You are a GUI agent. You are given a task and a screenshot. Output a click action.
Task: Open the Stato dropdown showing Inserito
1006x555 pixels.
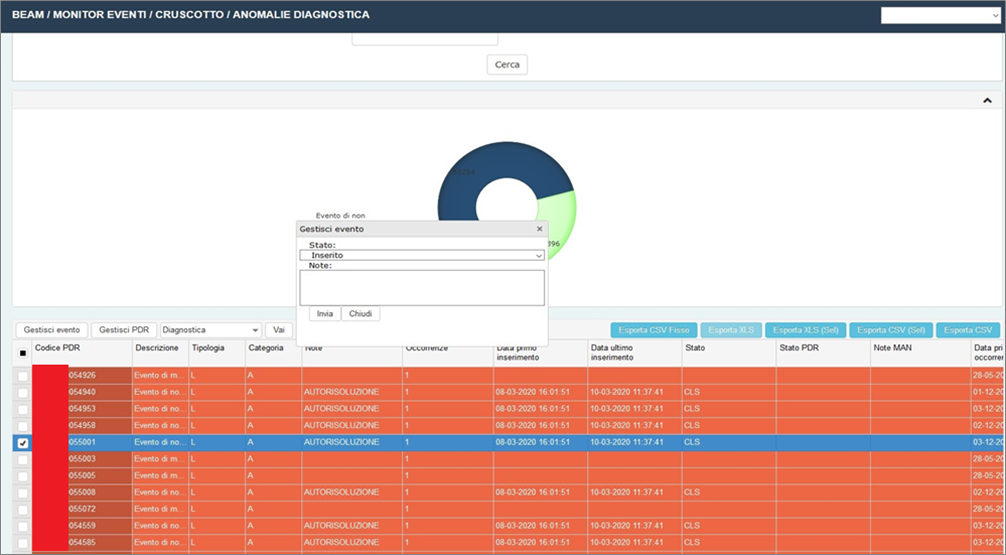(x=421, y=255)
